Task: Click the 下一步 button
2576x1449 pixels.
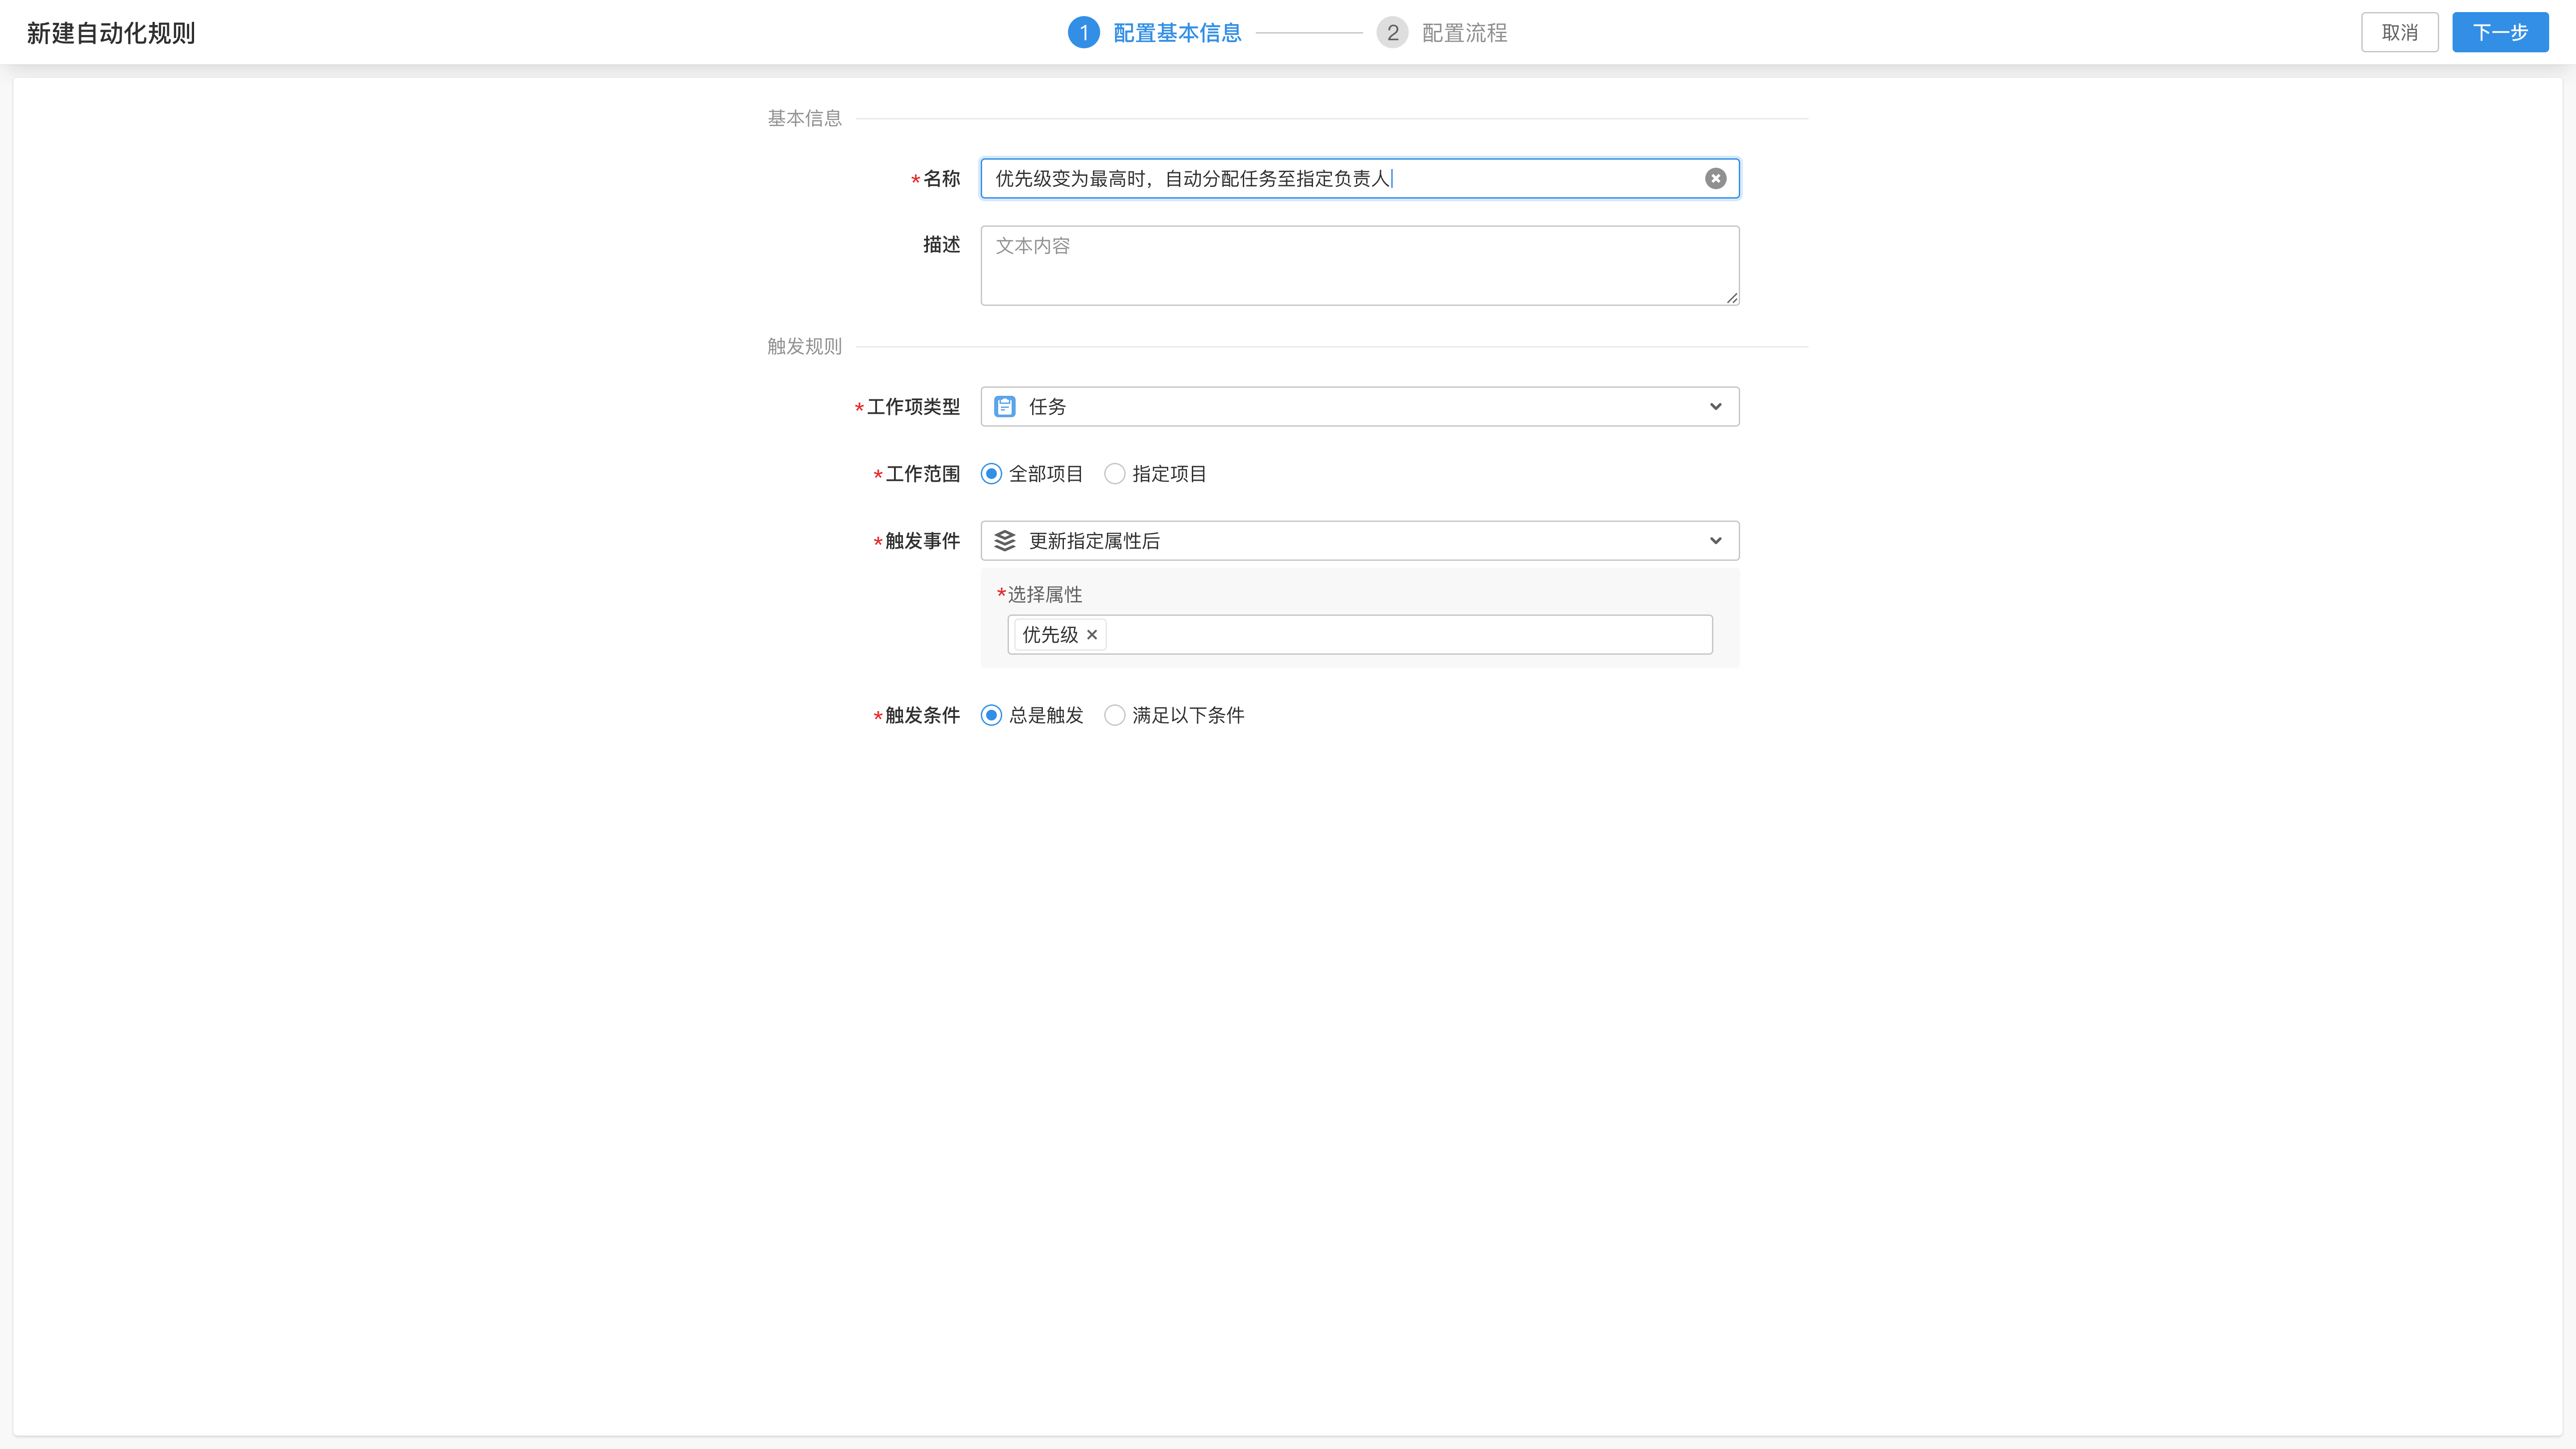Action: click(2500, 32)
